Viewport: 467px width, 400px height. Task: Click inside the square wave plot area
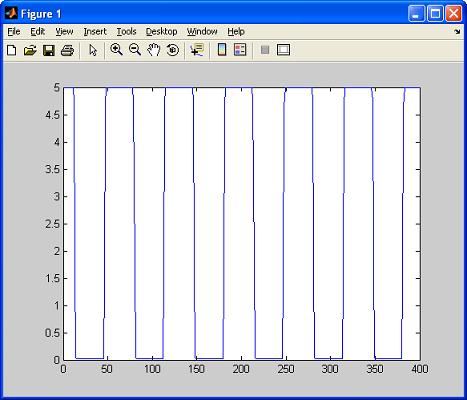coord(242,224)
